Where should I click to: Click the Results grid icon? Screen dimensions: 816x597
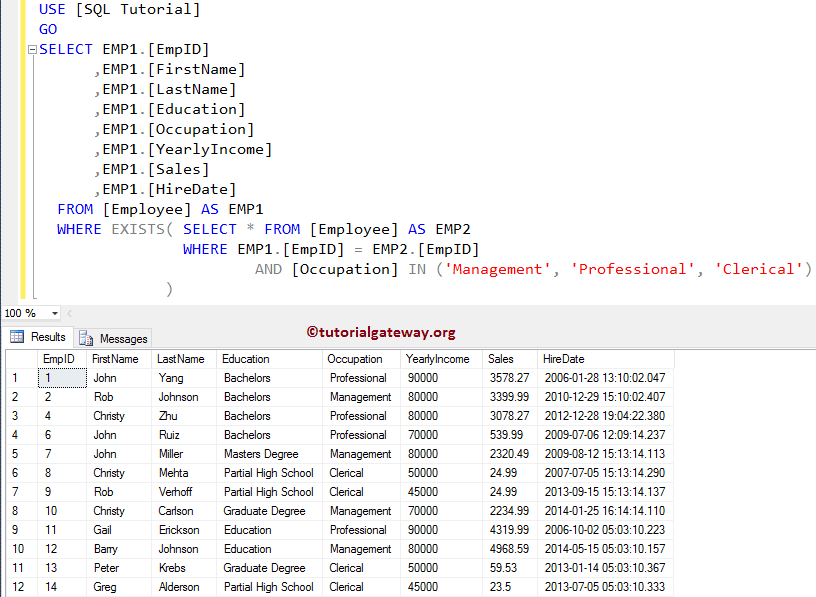click(x=18, y=337)
